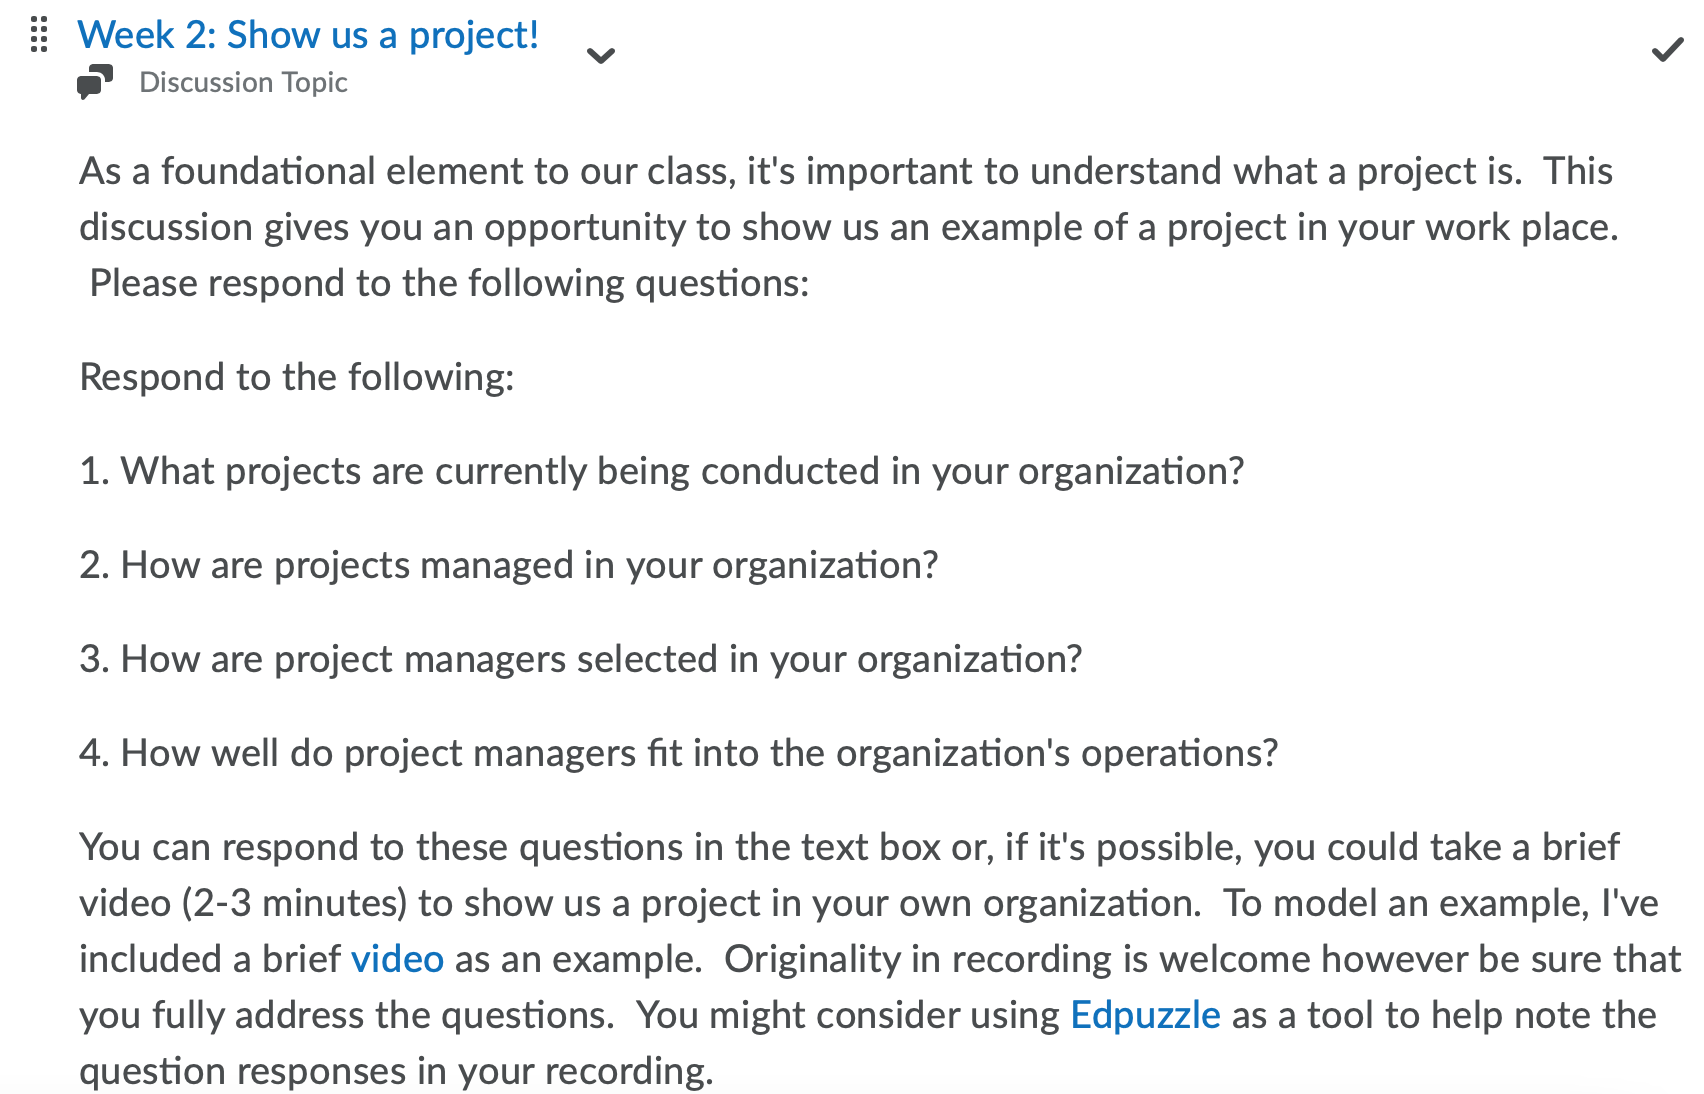Image resolution: width=1704 pixels, height=1094 pixels.
Task: Click the Respond to the following heading
Action: coord(297,377)
